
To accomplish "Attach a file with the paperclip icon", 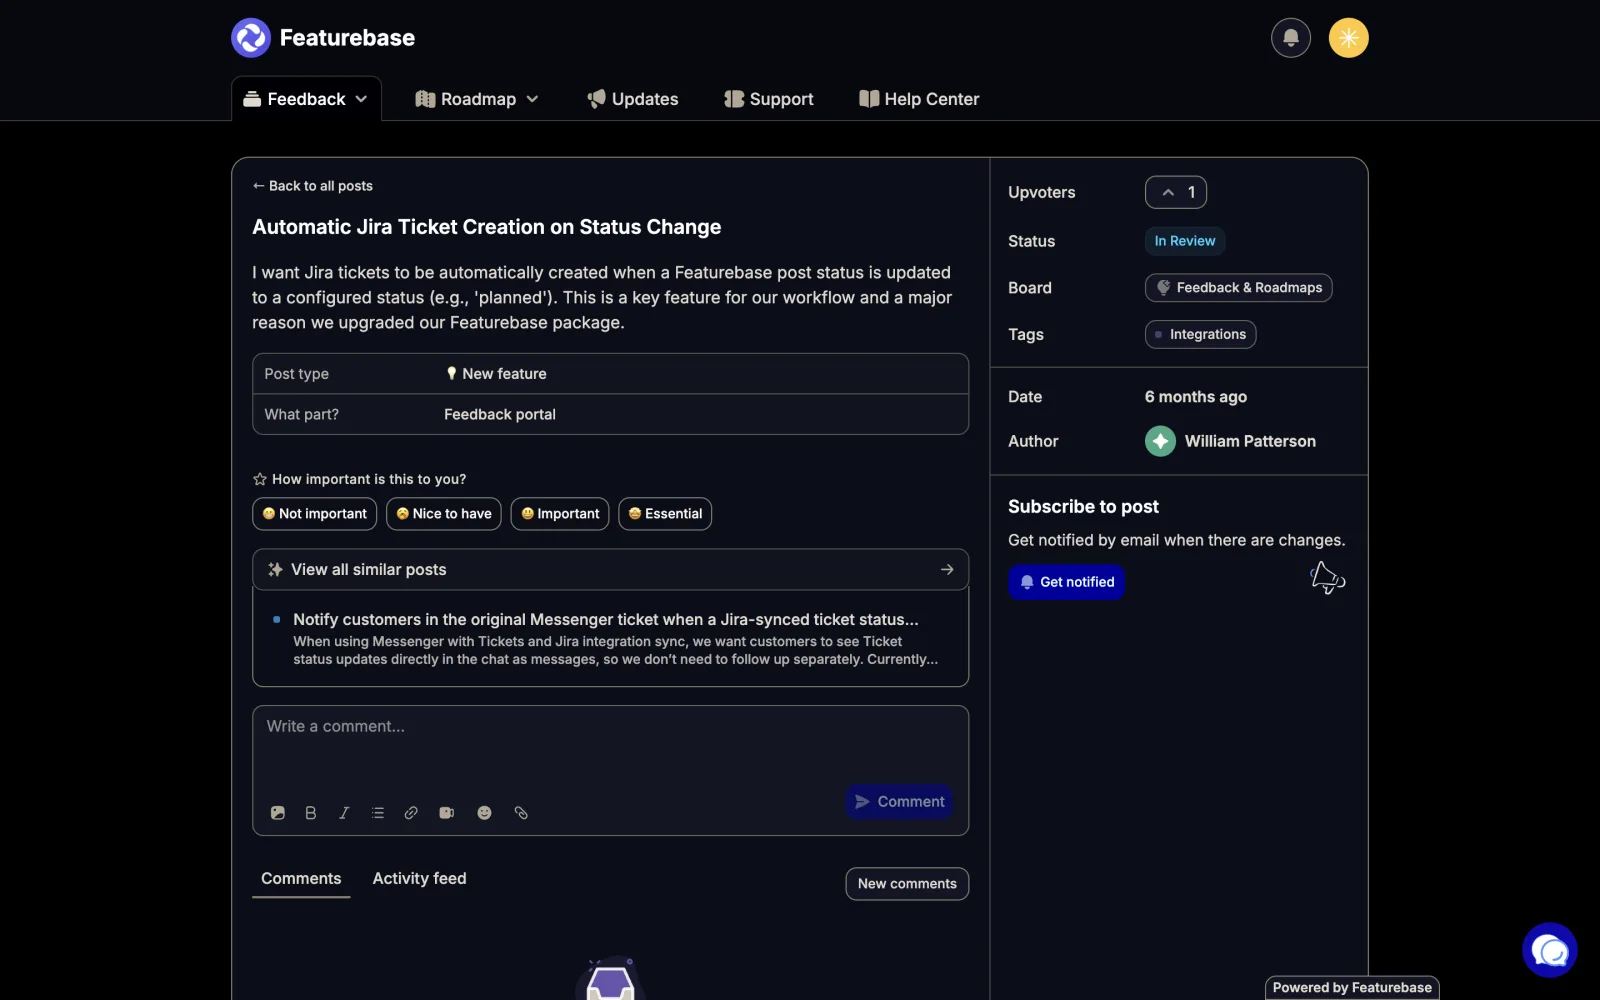I will point(521,813).
